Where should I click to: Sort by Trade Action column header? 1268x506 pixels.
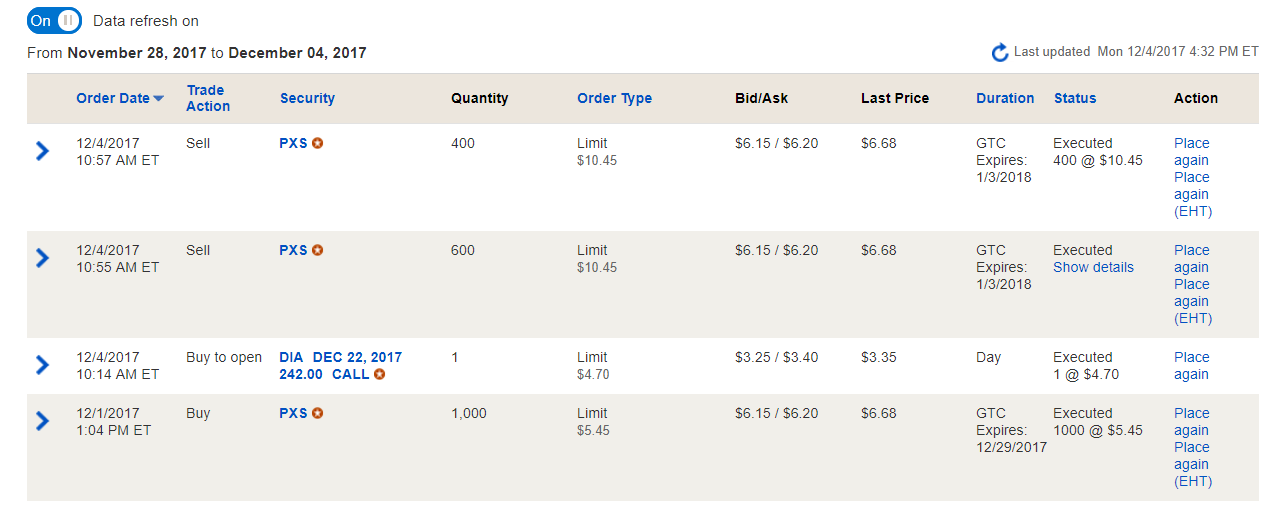tap(207, 98)
